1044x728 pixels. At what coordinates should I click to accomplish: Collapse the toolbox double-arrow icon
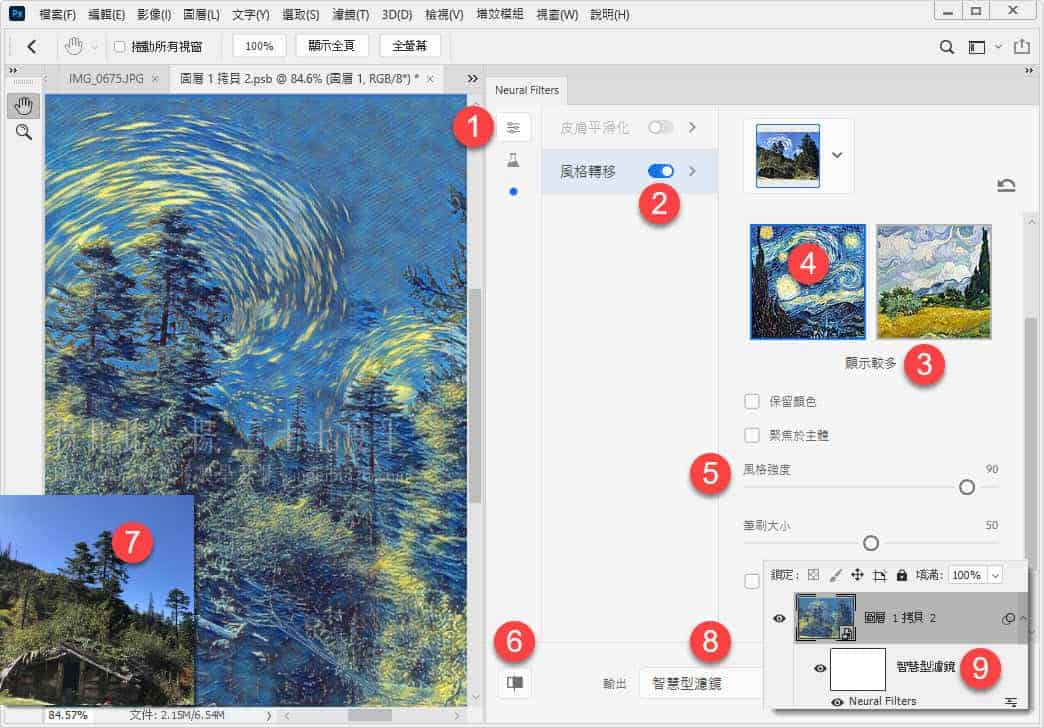(x=13, y=71)
